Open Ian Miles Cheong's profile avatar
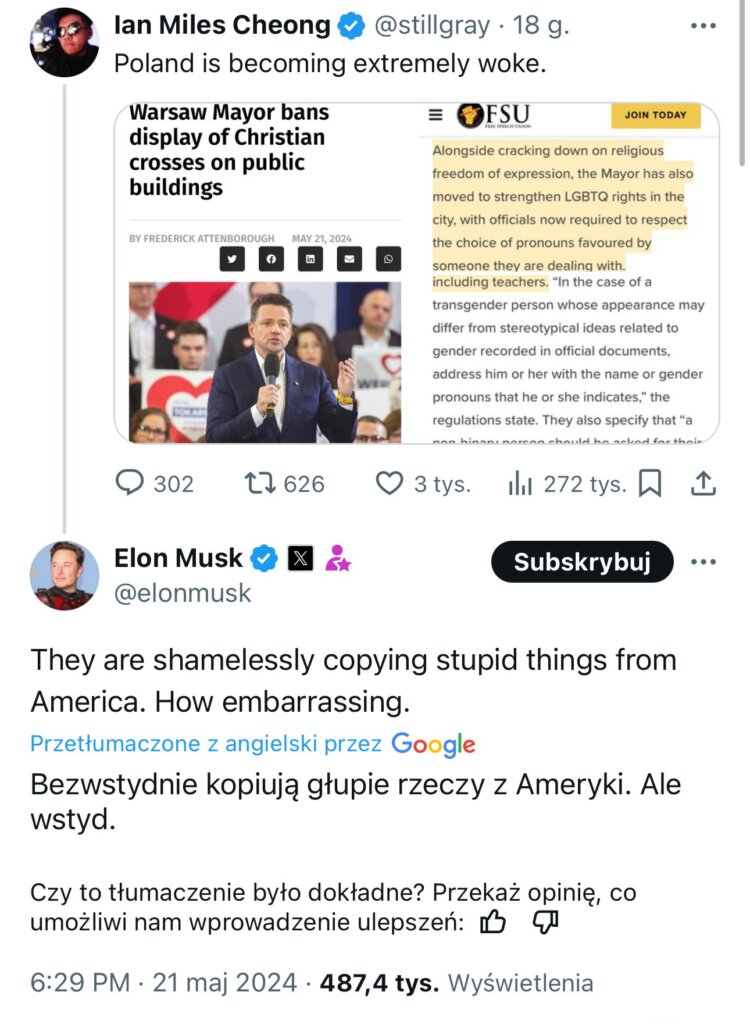Viewport: 750px width, 1024px height. tap(65, 42)
